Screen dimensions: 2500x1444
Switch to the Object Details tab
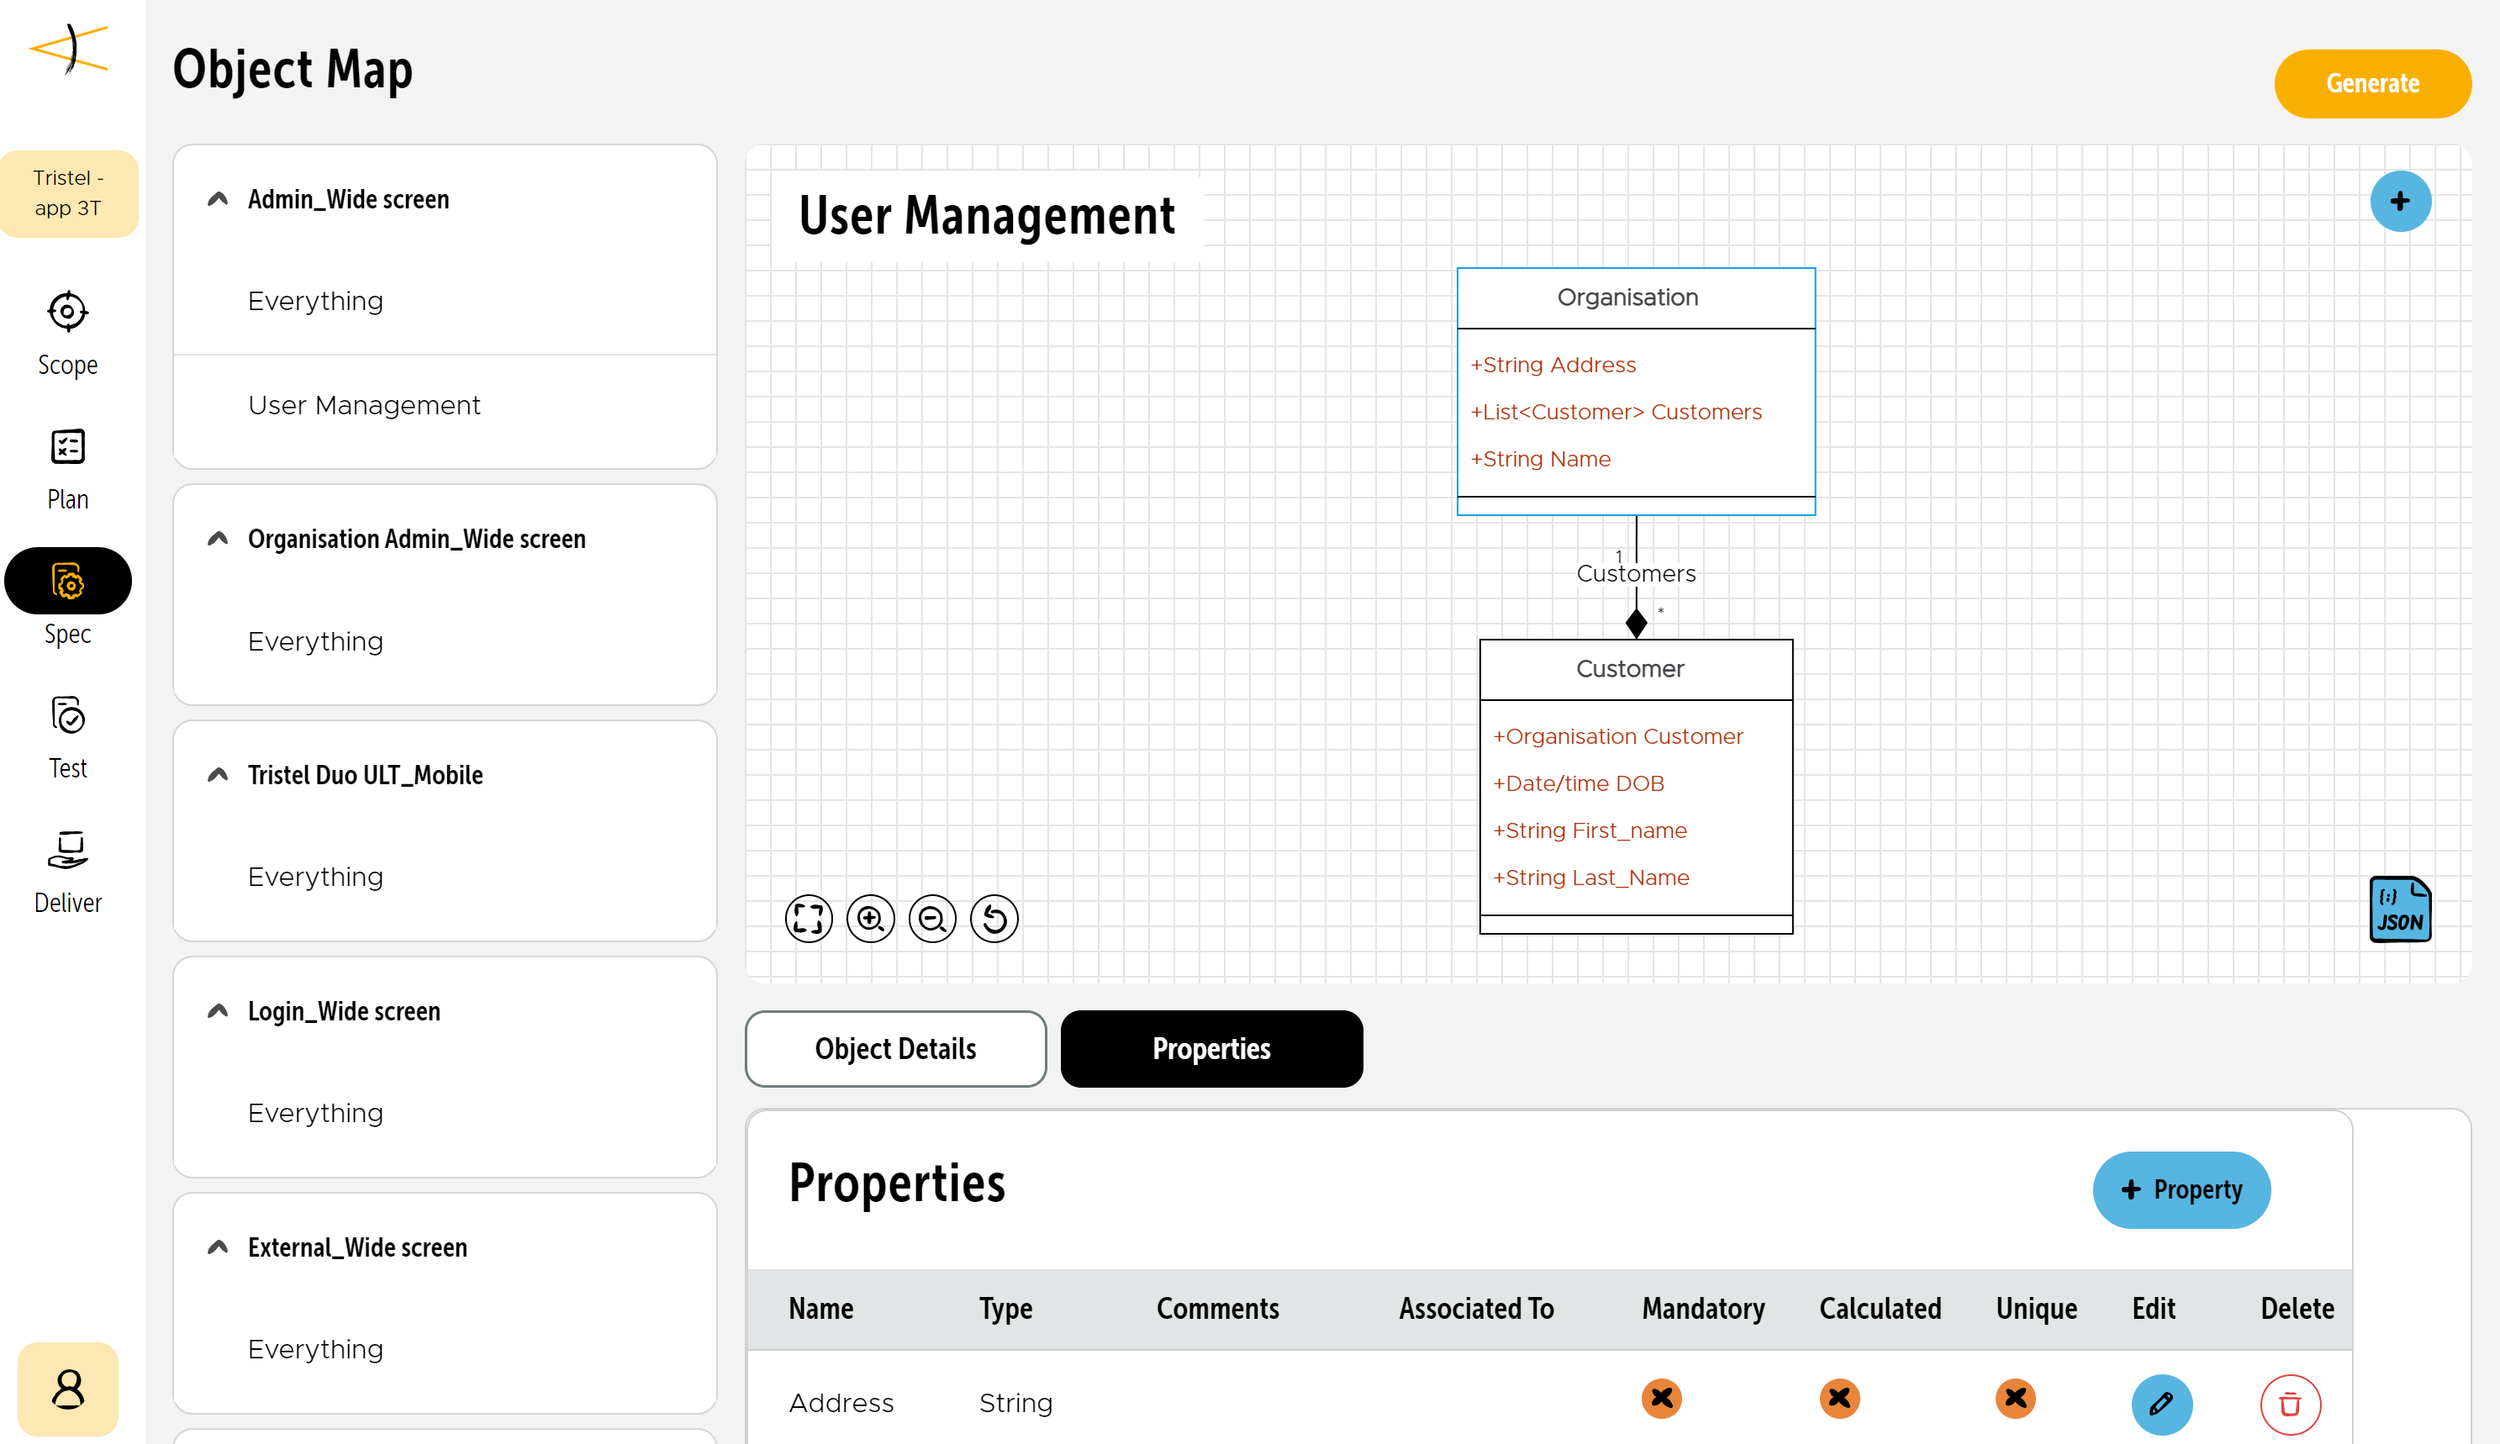[895, 1048]
